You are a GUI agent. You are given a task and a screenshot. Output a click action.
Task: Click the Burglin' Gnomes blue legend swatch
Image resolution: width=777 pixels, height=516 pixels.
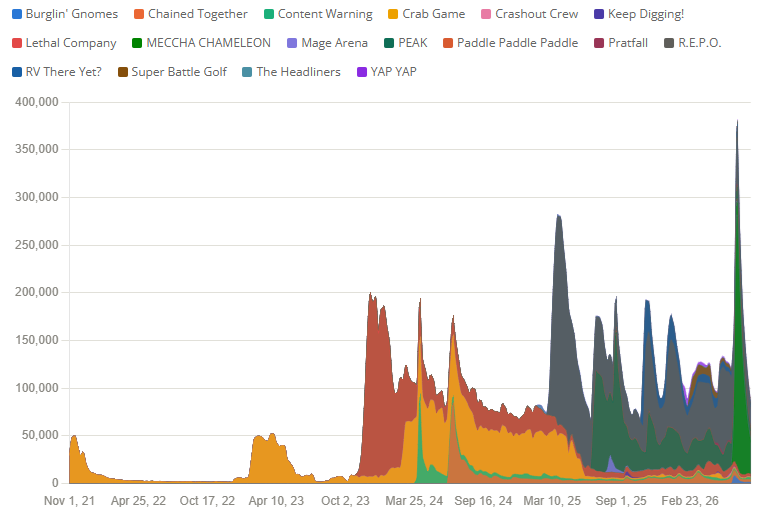tap(16, 14)
